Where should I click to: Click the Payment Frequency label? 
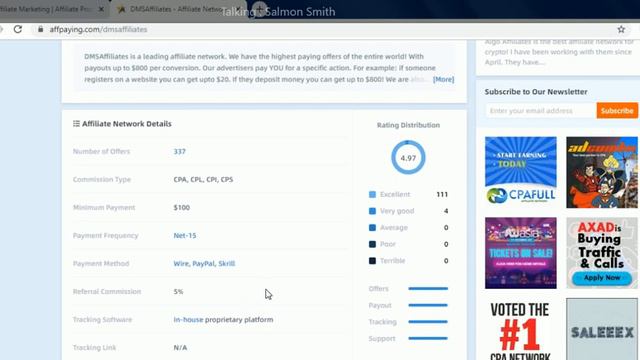pyautogui.click(x=105, y=236)
